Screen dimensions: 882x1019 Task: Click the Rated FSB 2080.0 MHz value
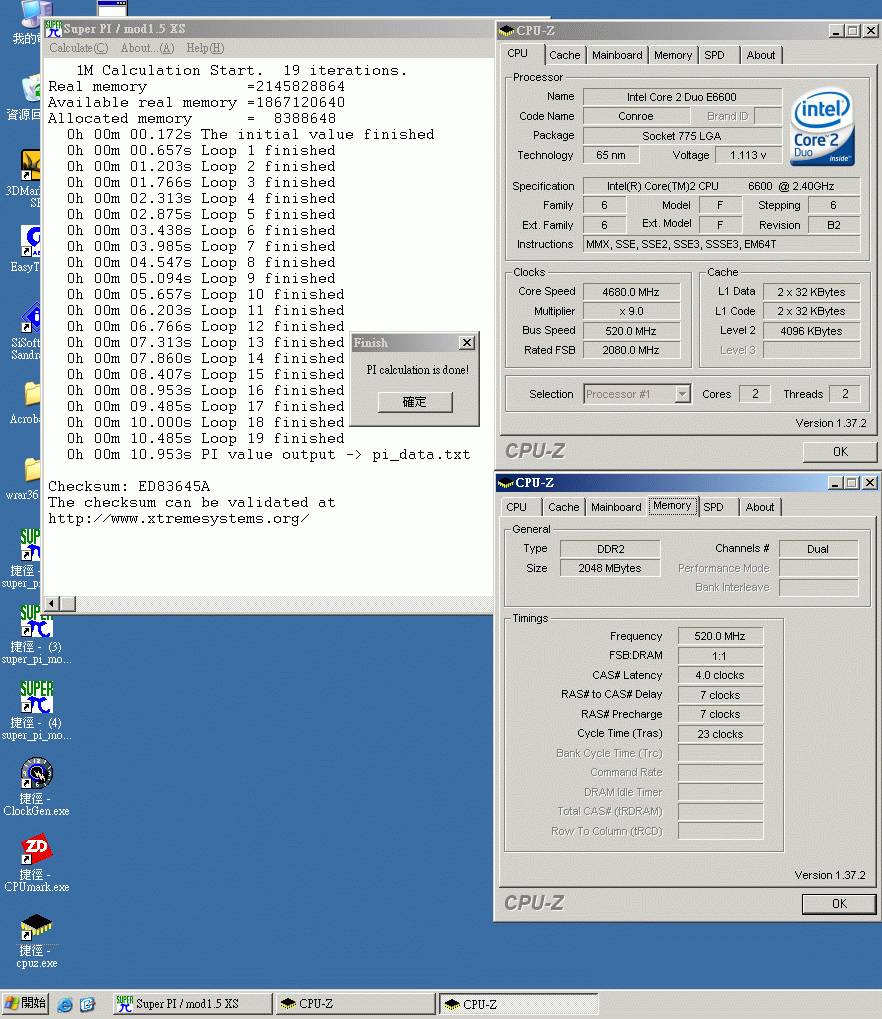point(631,350)
